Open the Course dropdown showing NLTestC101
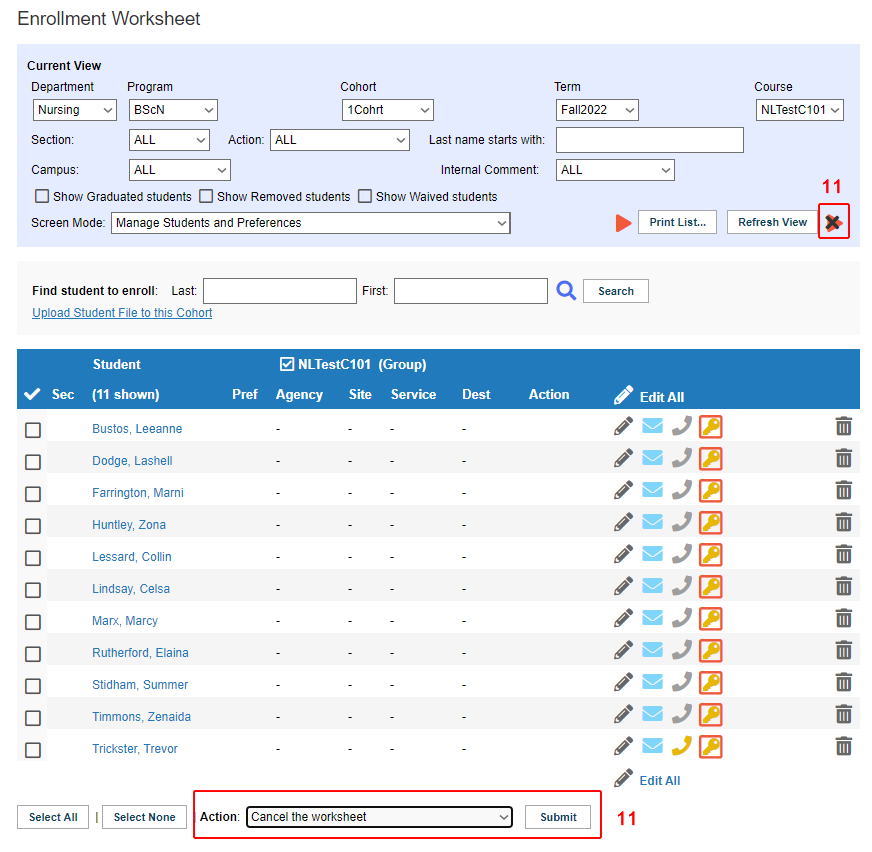This screenshot has height=852, width=872. (799, 110)
